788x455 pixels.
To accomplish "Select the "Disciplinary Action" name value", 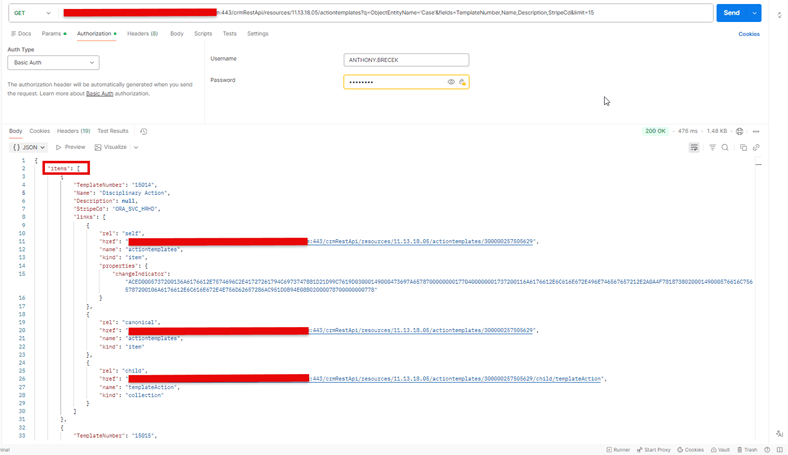I will tap(133, 193).
